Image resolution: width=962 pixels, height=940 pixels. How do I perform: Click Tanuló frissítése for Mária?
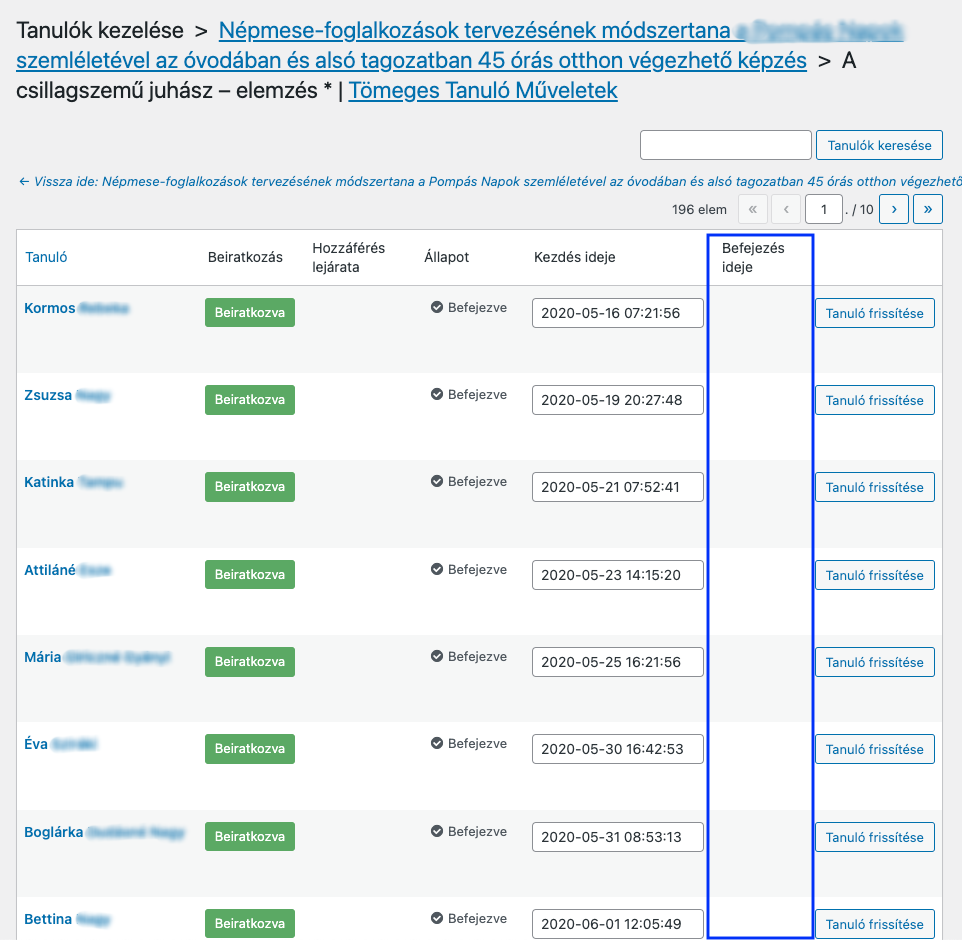[874, 662]
